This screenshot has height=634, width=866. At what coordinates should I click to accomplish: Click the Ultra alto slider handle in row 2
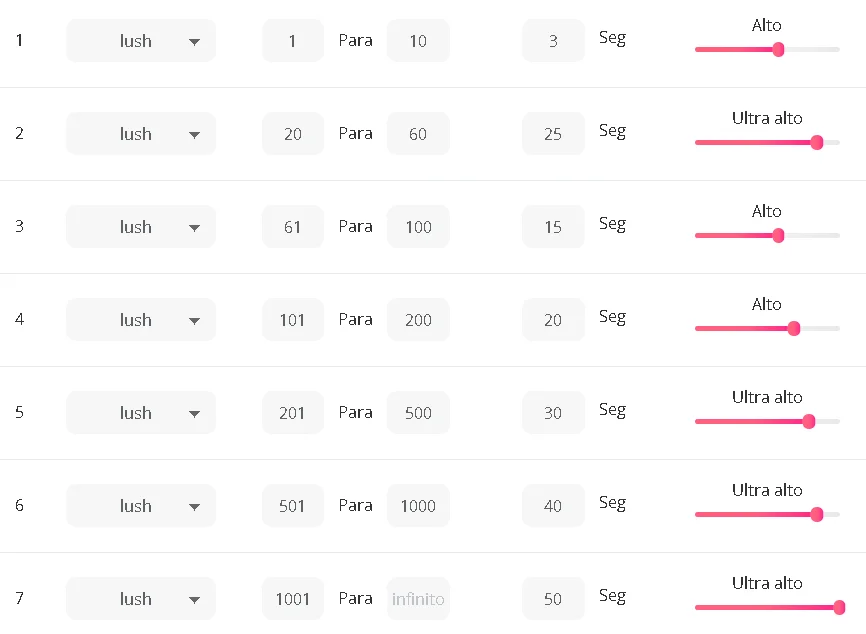coord(816,142)
